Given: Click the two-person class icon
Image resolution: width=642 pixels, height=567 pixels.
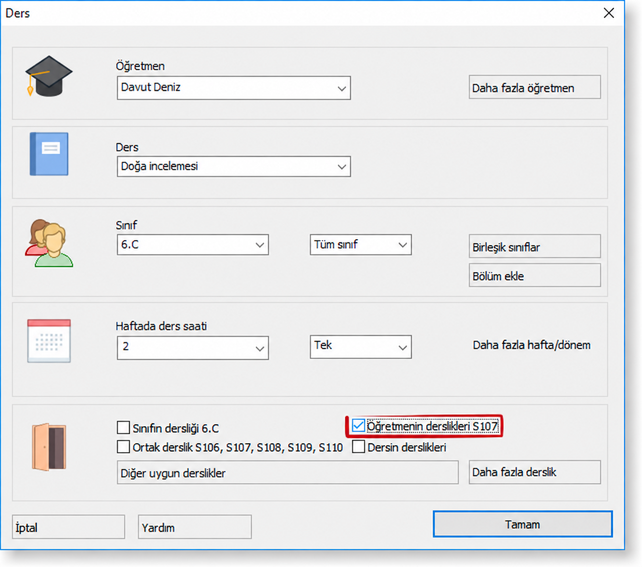Looking at the screenshot, I should [49, 243].
